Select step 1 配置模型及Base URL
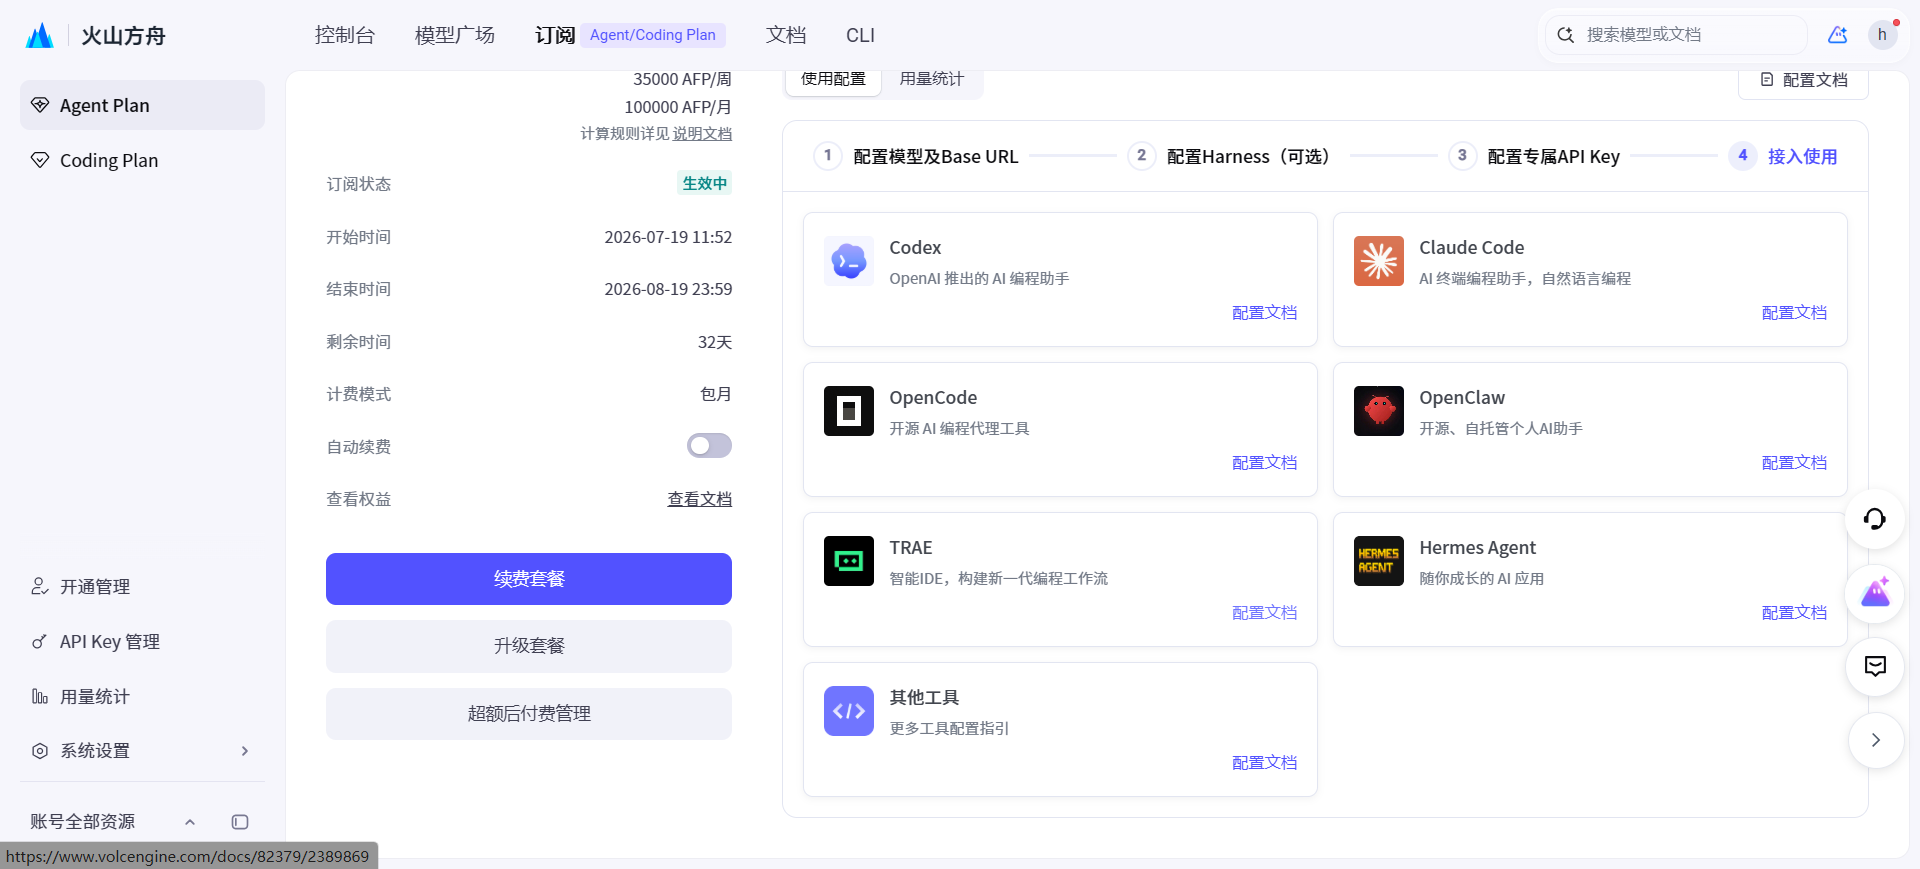Viewport: 1920px width, 869px height. (x=916, y=156)
